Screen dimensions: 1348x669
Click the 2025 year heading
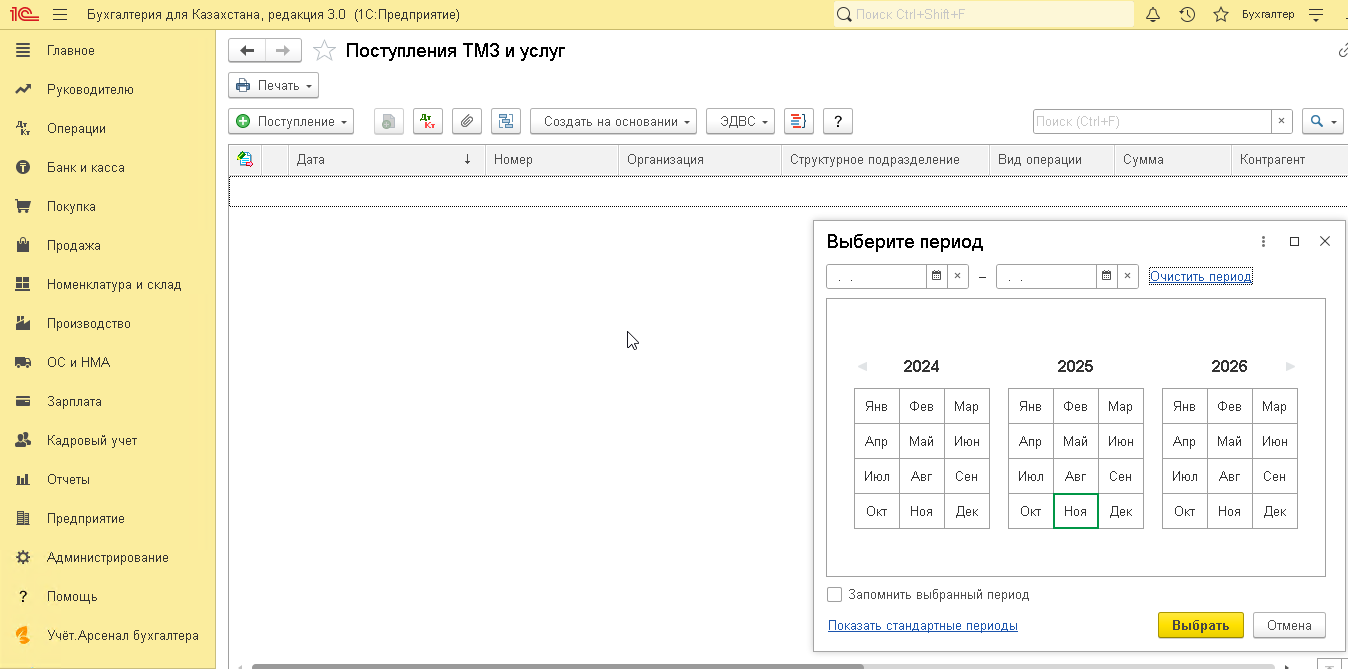pyautogui.click(x=1075, y=367)
